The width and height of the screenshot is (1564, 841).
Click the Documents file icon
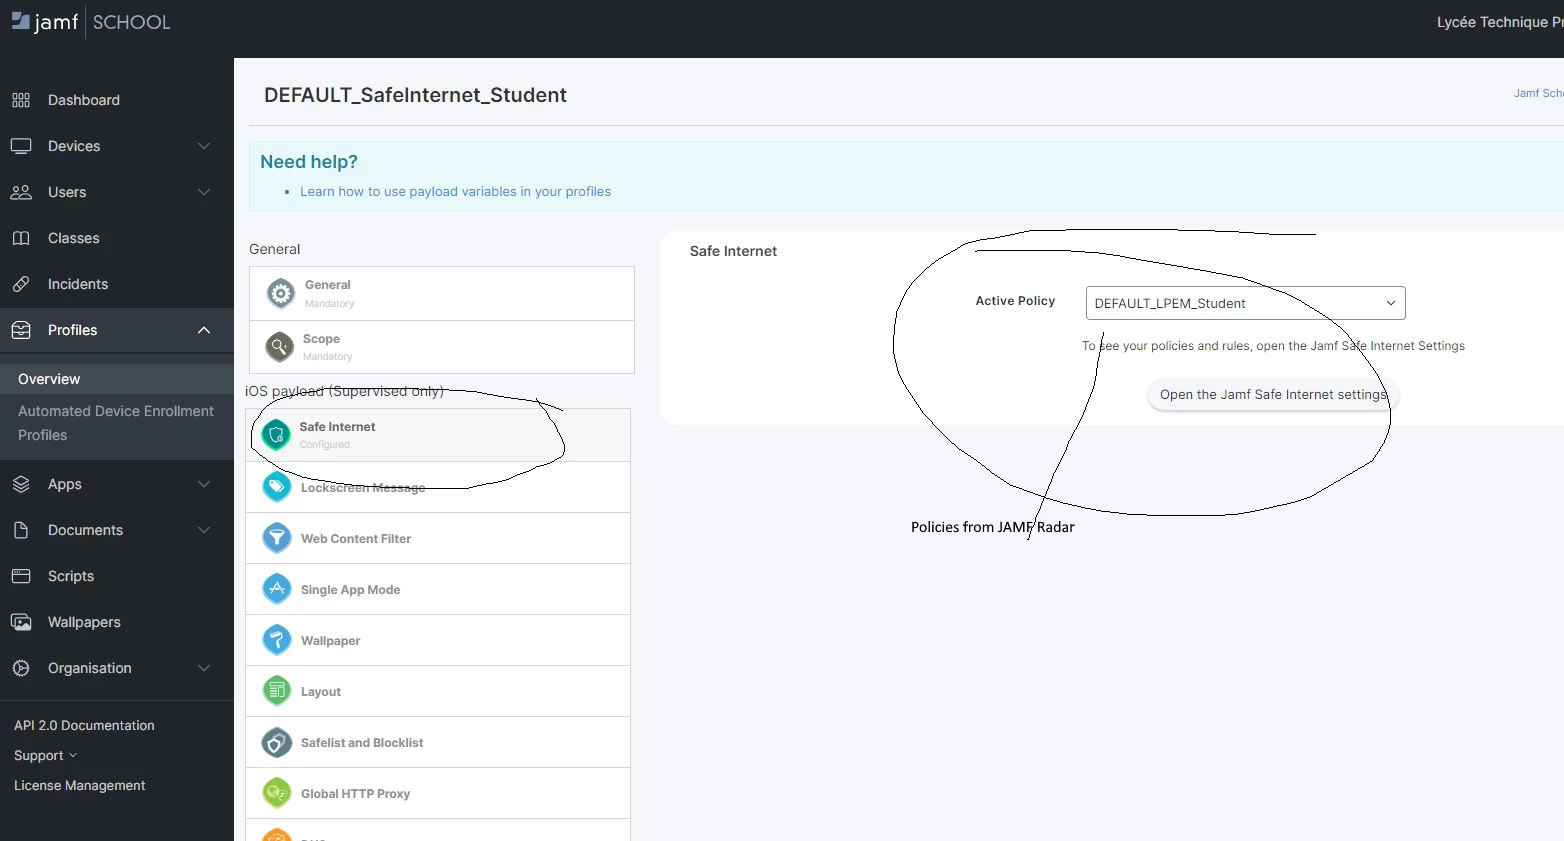pos(21,530)
